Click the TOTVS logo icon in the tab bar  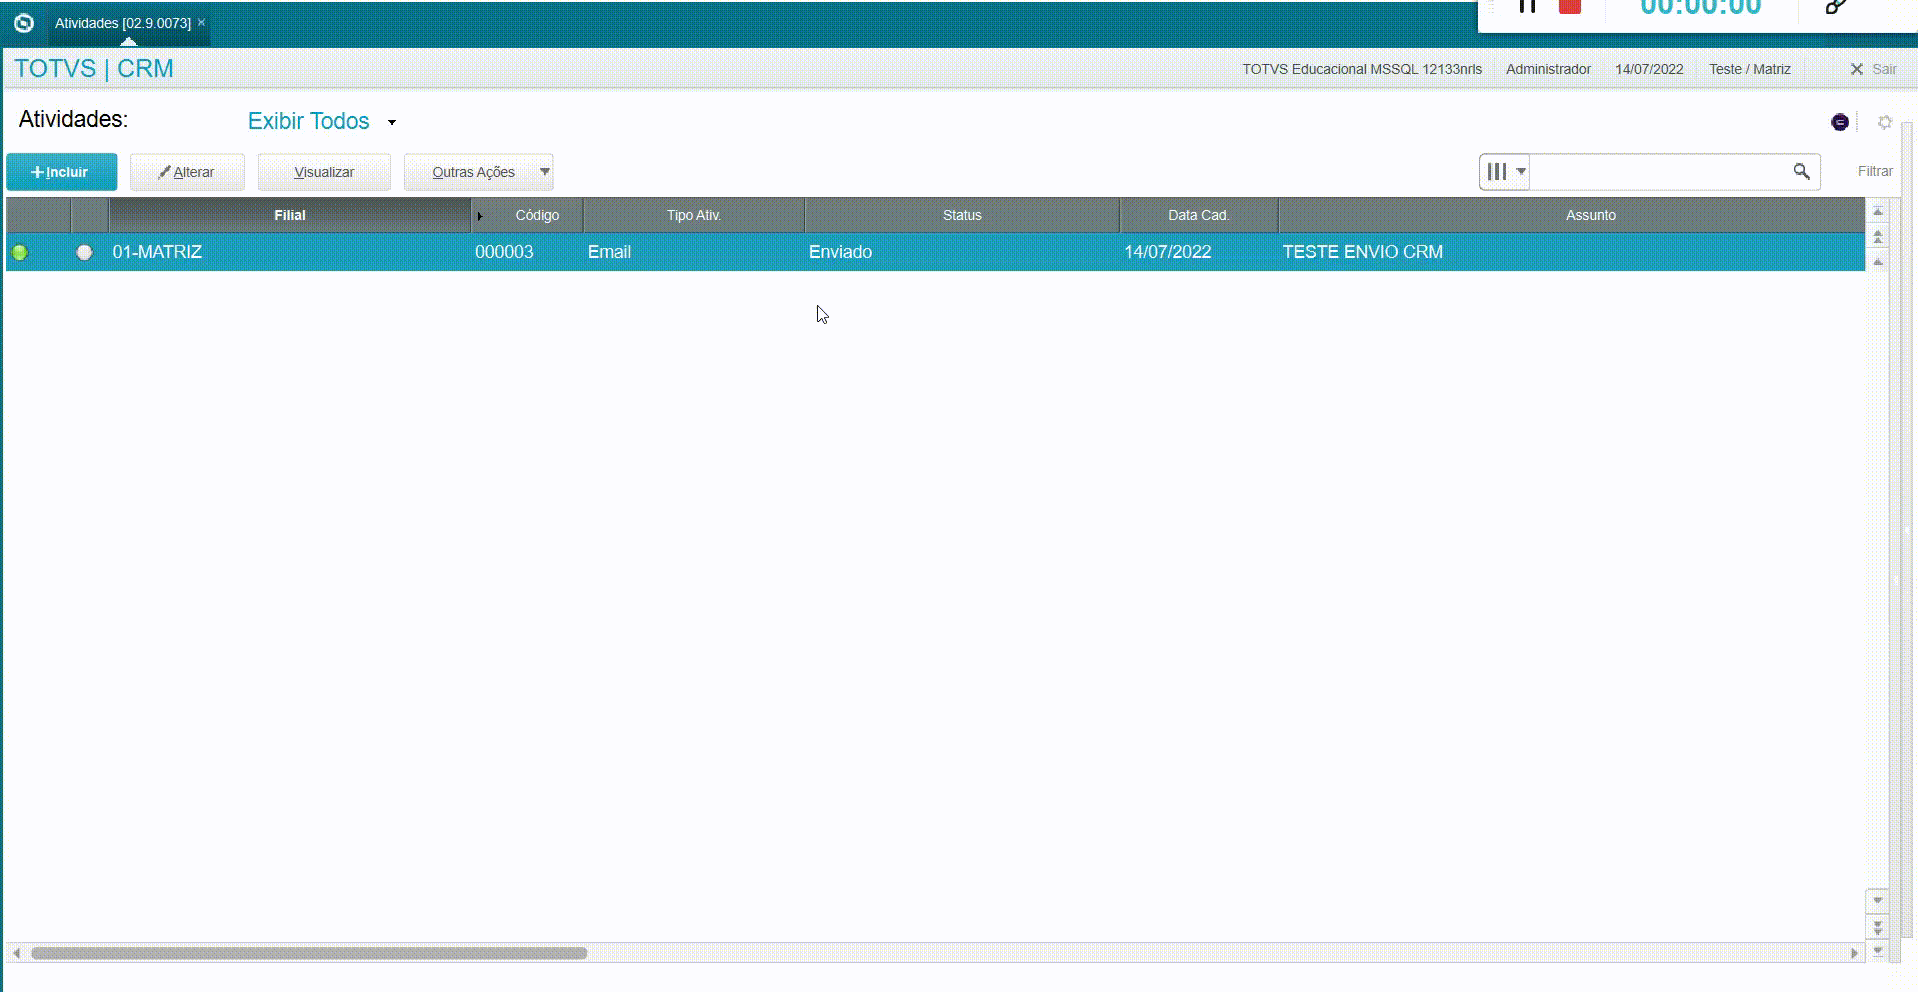[x=24, y=22]
